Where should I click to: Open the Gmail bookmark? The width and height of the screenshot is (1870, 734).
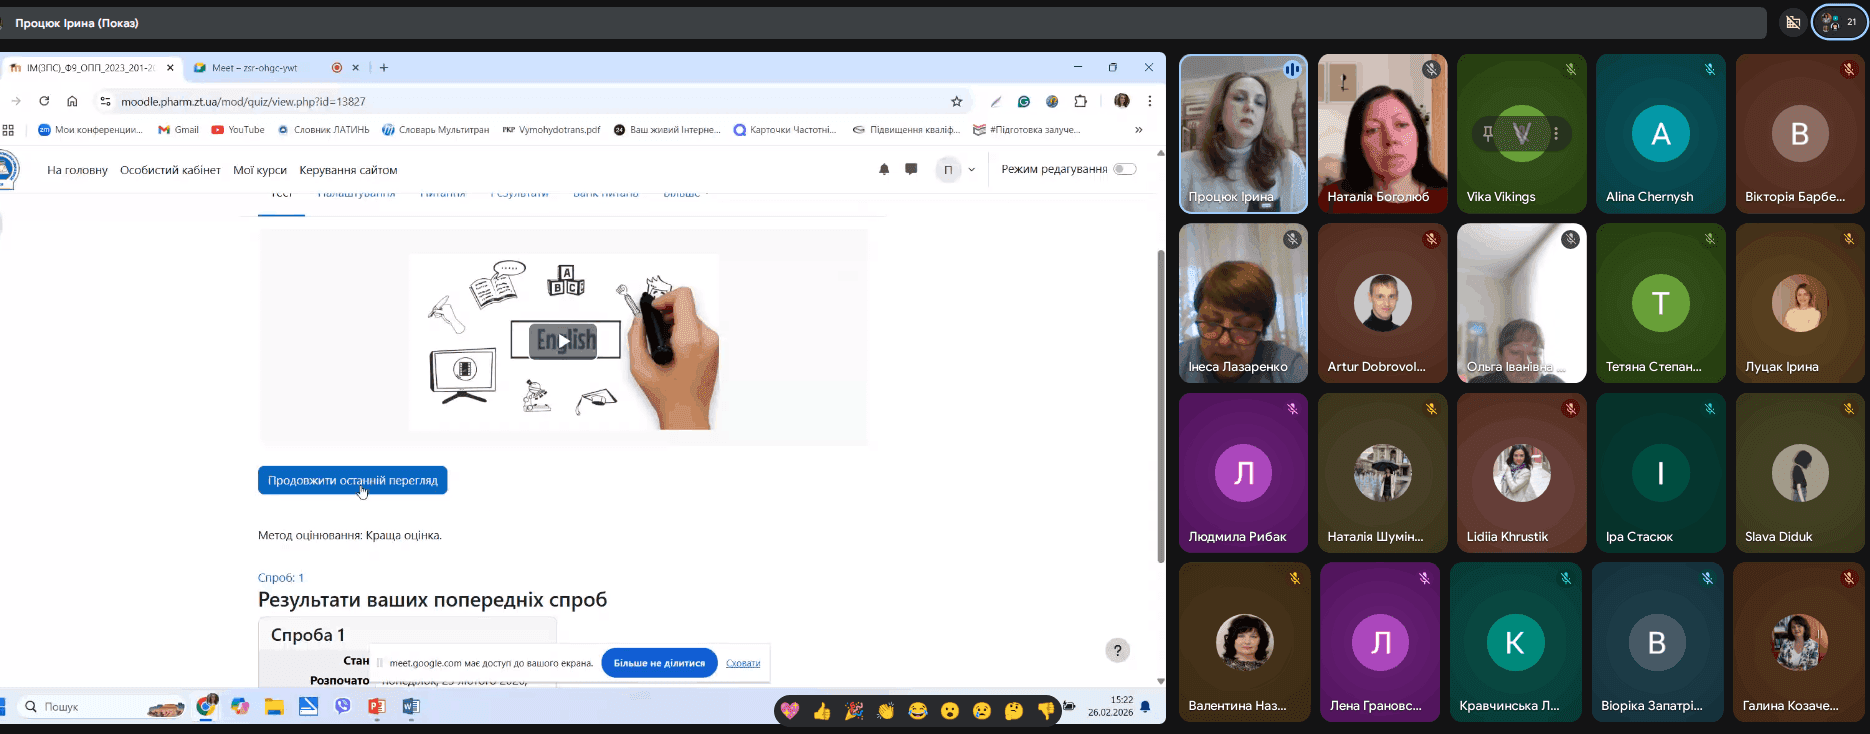coord(178,129)
